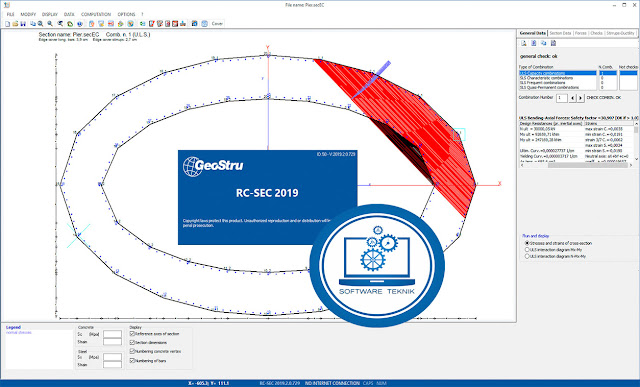
Task: Click the blue globe toolbar icon
Action: (x=80, y=24)
